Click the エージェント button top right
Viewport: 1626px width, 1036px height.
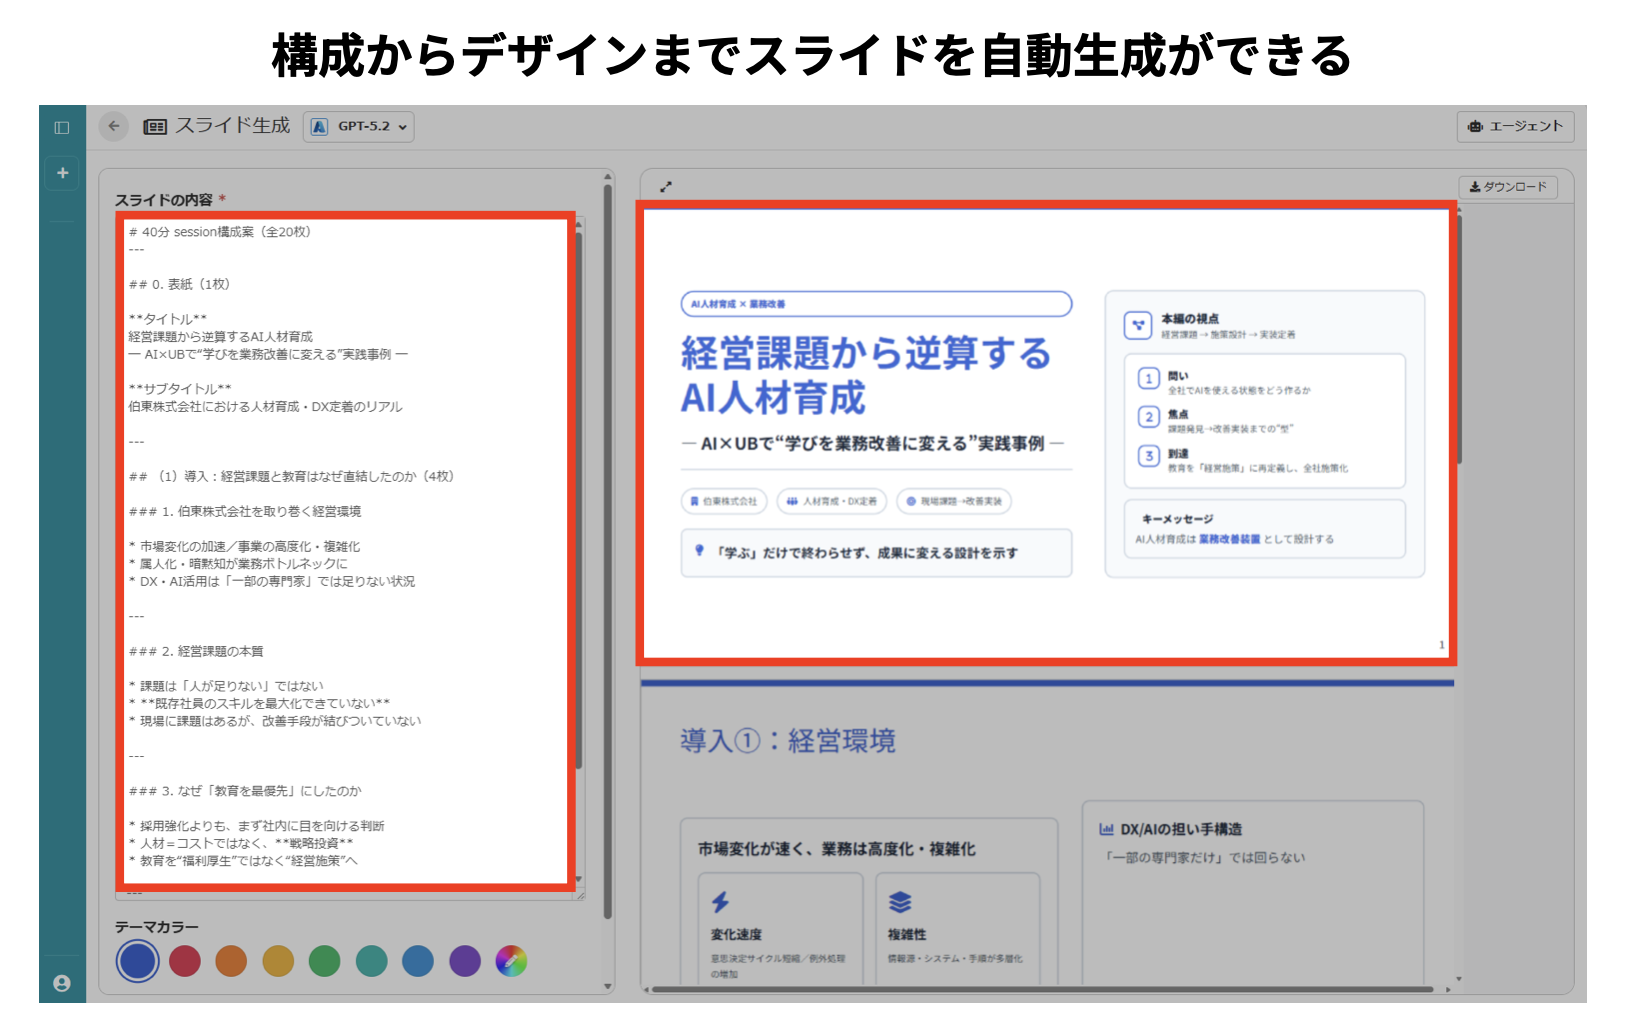coord(1514,127)
